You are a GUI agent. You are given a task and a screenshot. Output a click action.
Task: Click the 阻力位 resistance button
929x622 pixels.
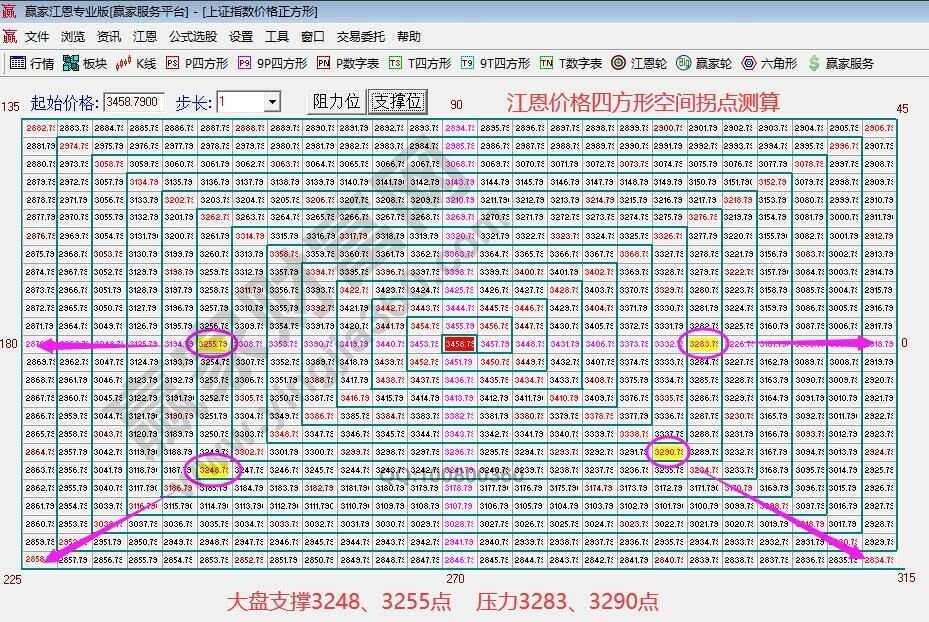pos(337,102)
